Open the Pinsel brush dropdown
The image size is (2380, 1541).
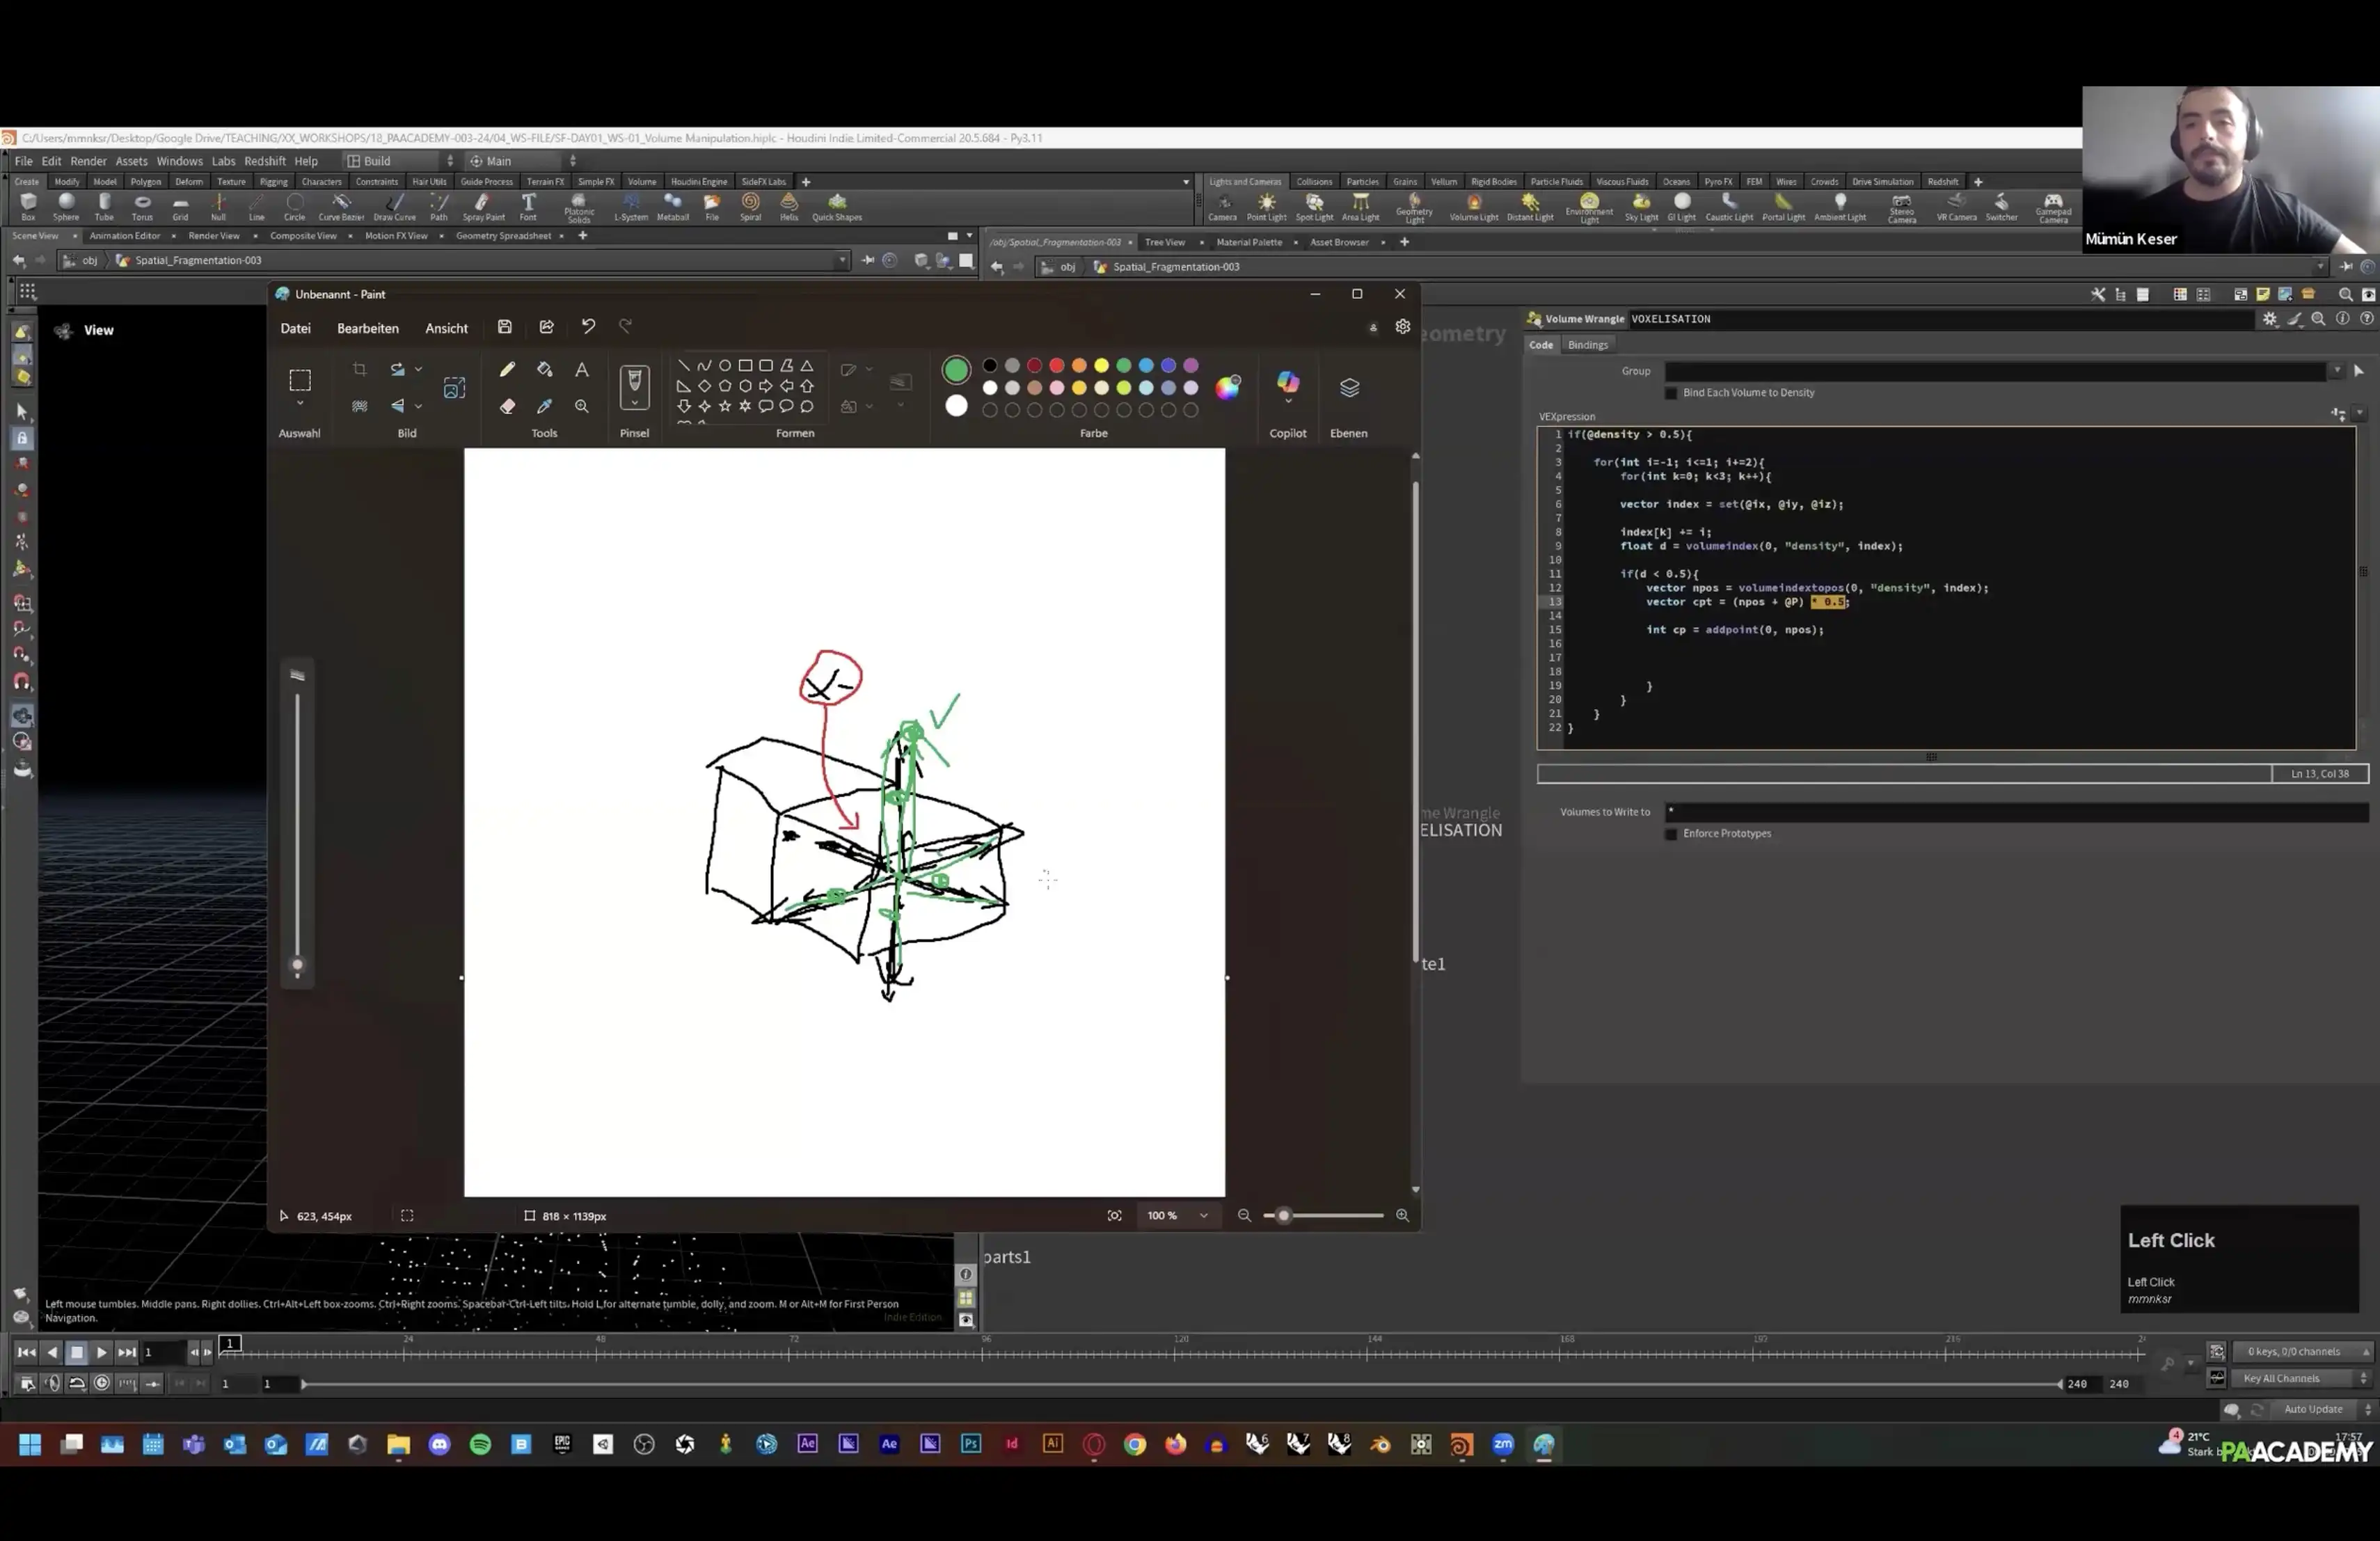pos(634,404)
